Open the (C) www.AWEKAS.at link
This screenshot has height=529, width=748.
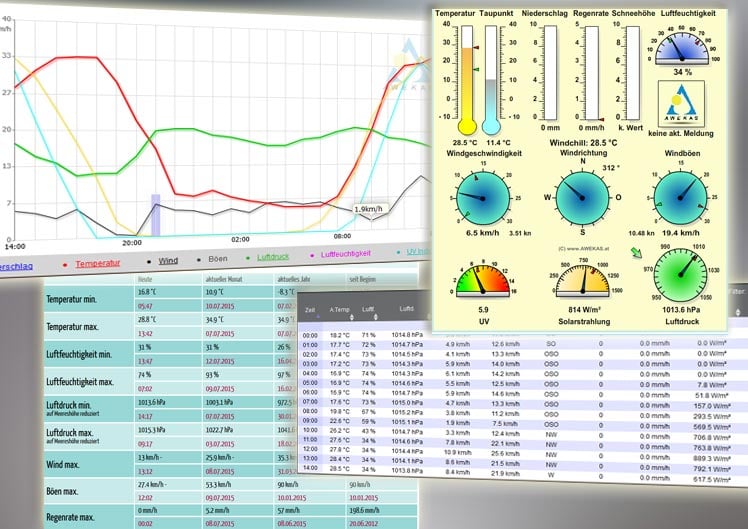pyautogui.click(x=583, y=249)
